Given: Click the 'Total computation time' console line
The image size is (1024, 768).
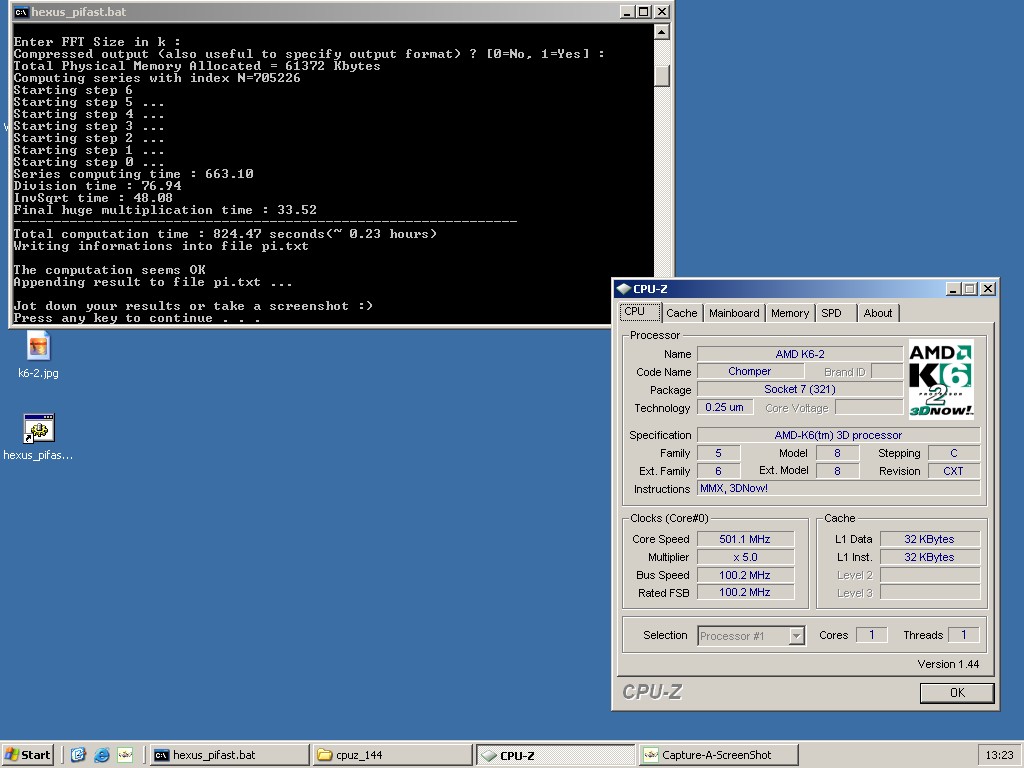Looking at the screenshot, I should tap(225, 234).
